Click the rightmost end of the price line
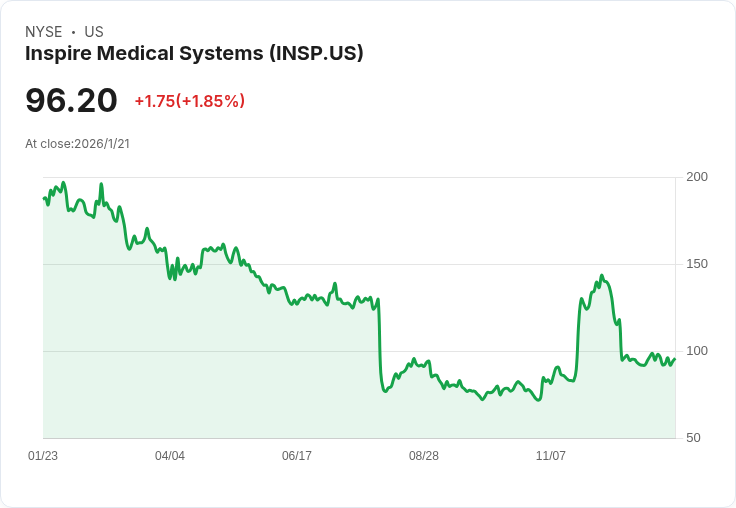The height and width of the screenshot is (508, 736). tap(675, 359)
